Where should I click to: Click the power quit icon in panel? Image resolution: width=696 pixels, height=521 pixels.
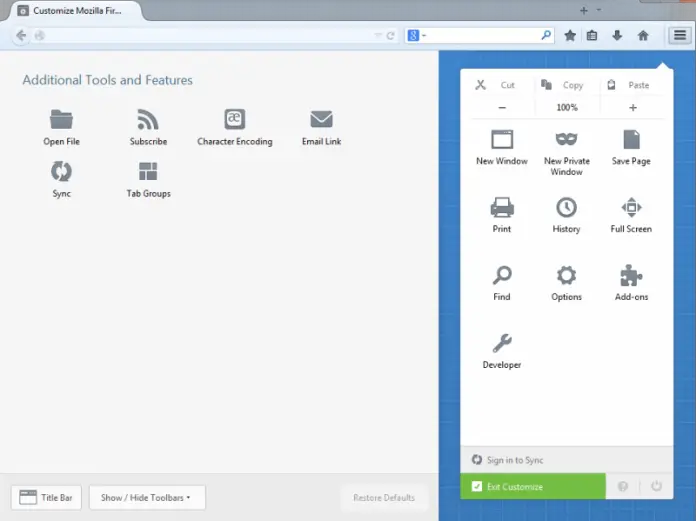[x=656, y=486]
